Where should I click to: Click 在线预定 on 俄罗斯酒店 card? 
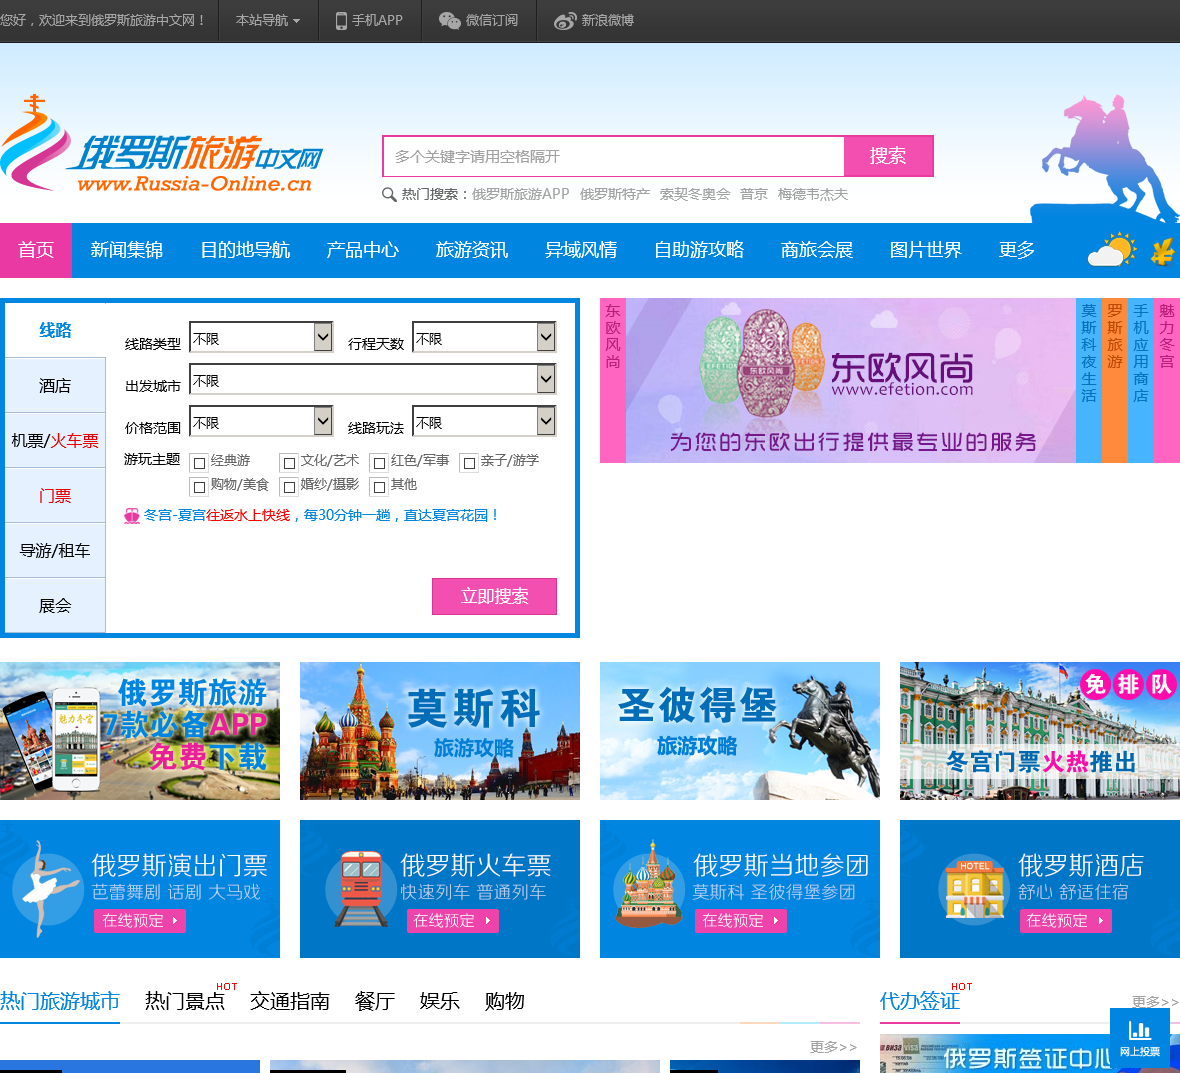point(1066,921)
